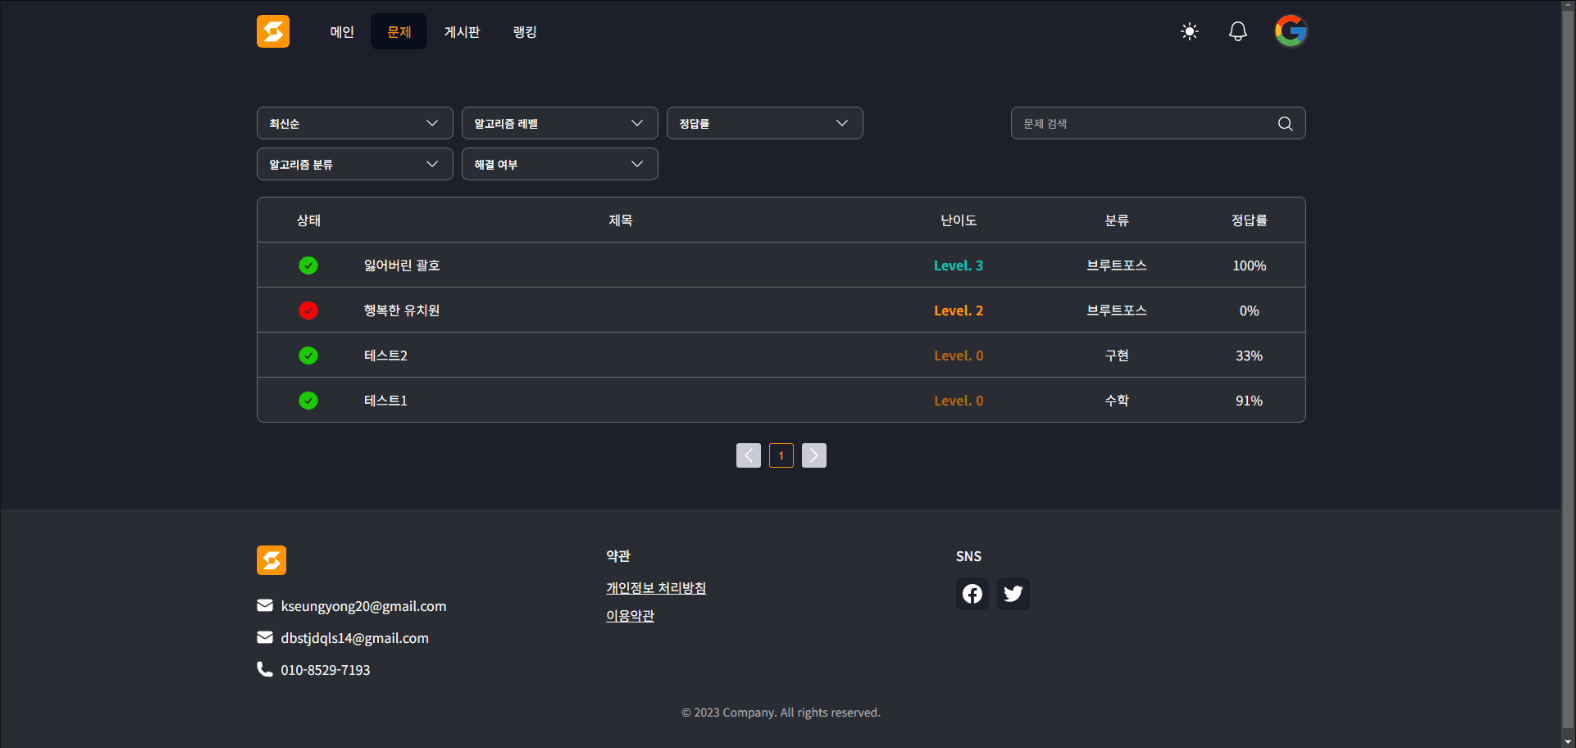Open the 해결 여부 filter dropdown
1576x748 pixels.
coord(559,165)
